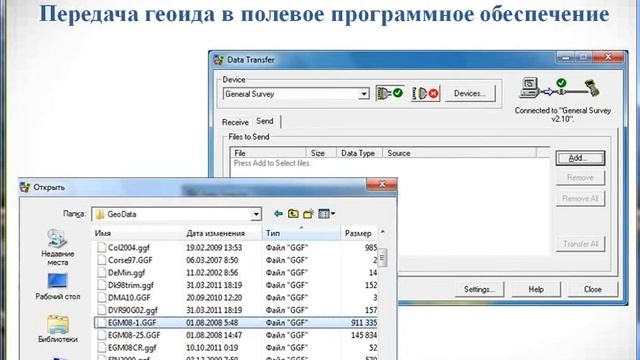Open the view menu icon dropdown
Image resolution: width=640 pixels, height=360 pixels.
[327, 214]
